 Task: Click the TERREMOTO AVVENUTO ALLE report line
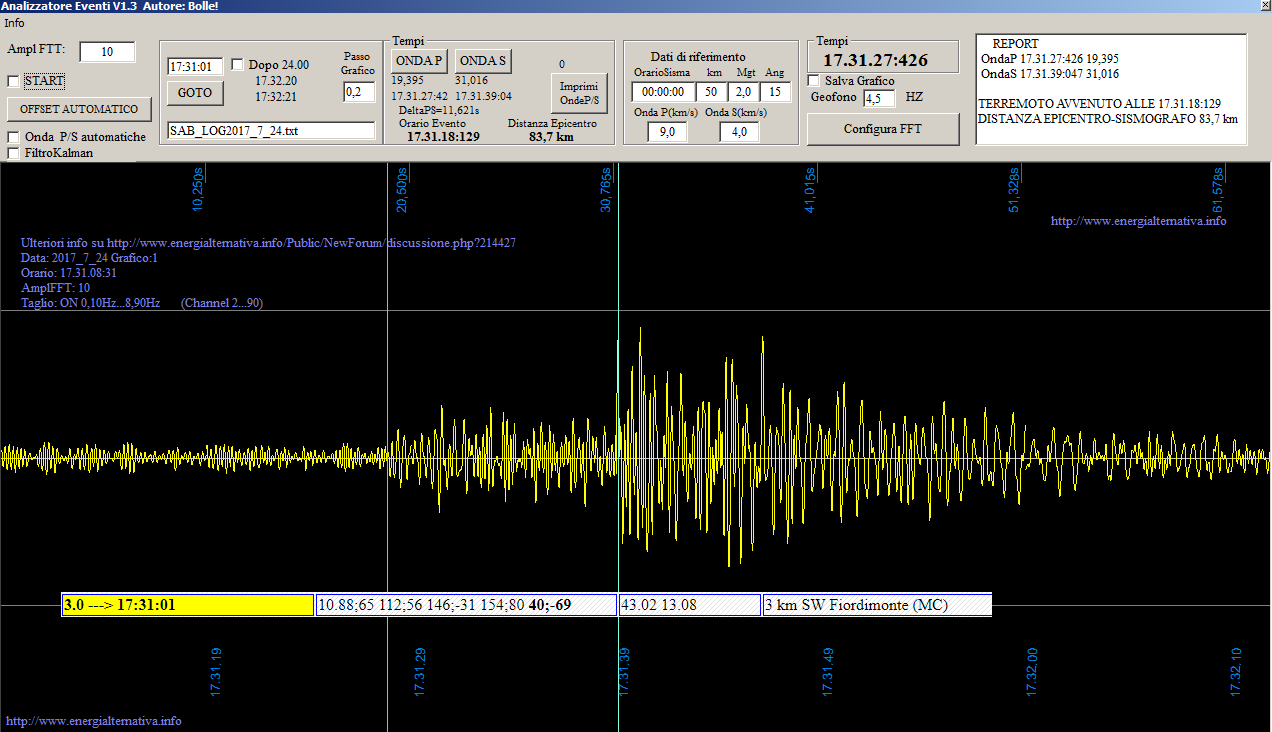(1100, 104)
